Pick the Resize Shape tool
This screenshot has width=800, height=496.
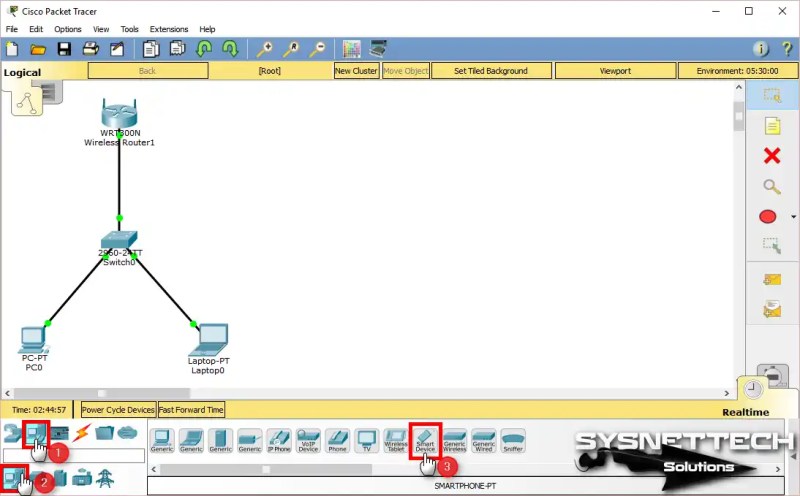click(772, 245)
